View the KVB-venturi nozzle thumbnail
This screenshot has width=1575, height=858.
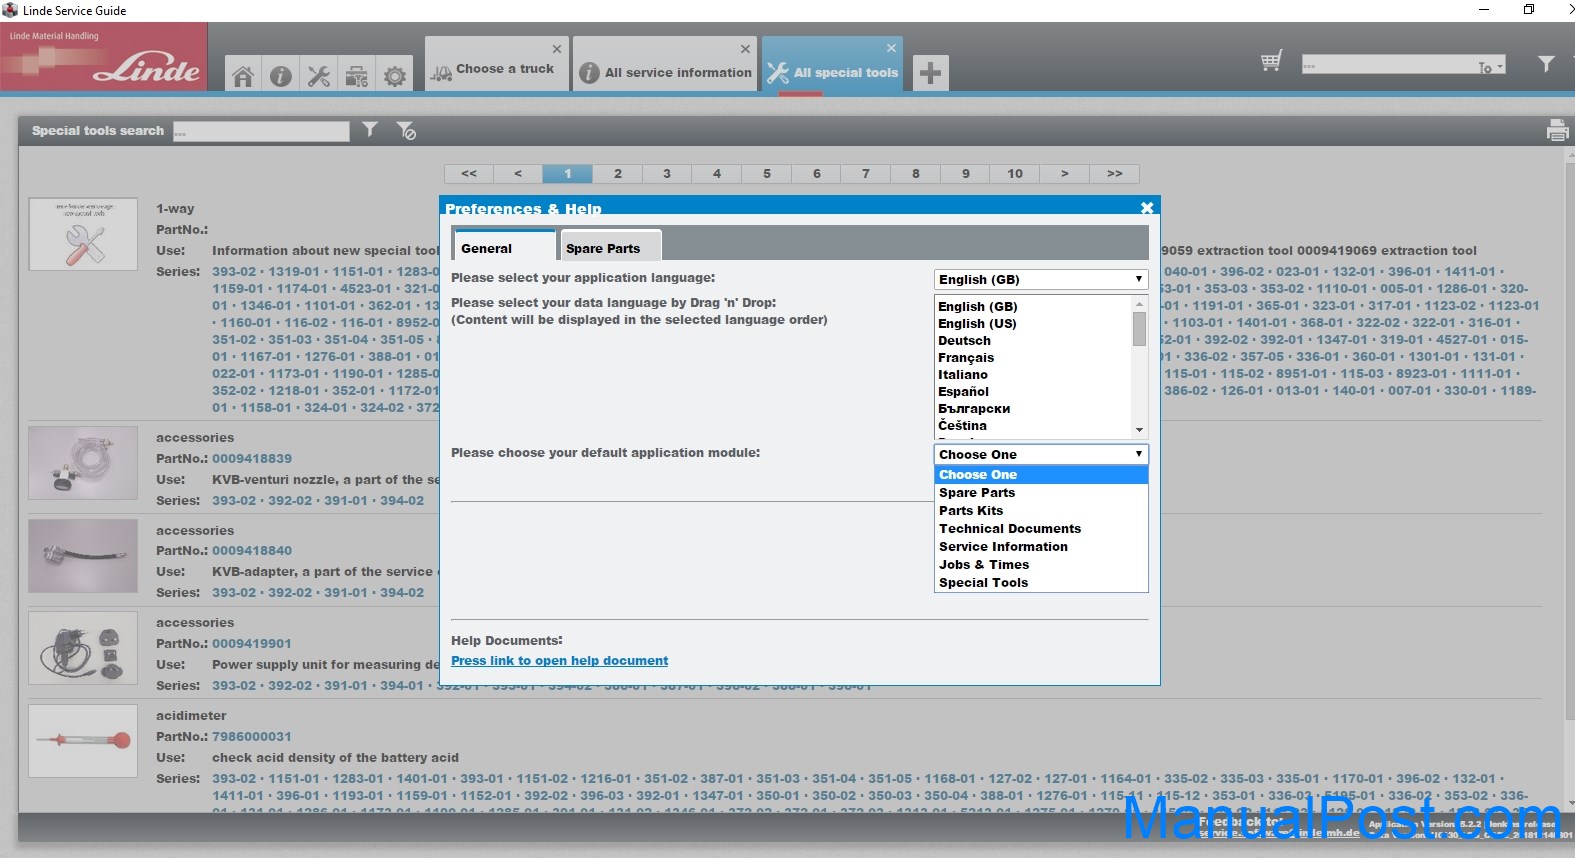pyautogui.click(x=83, y=463)
